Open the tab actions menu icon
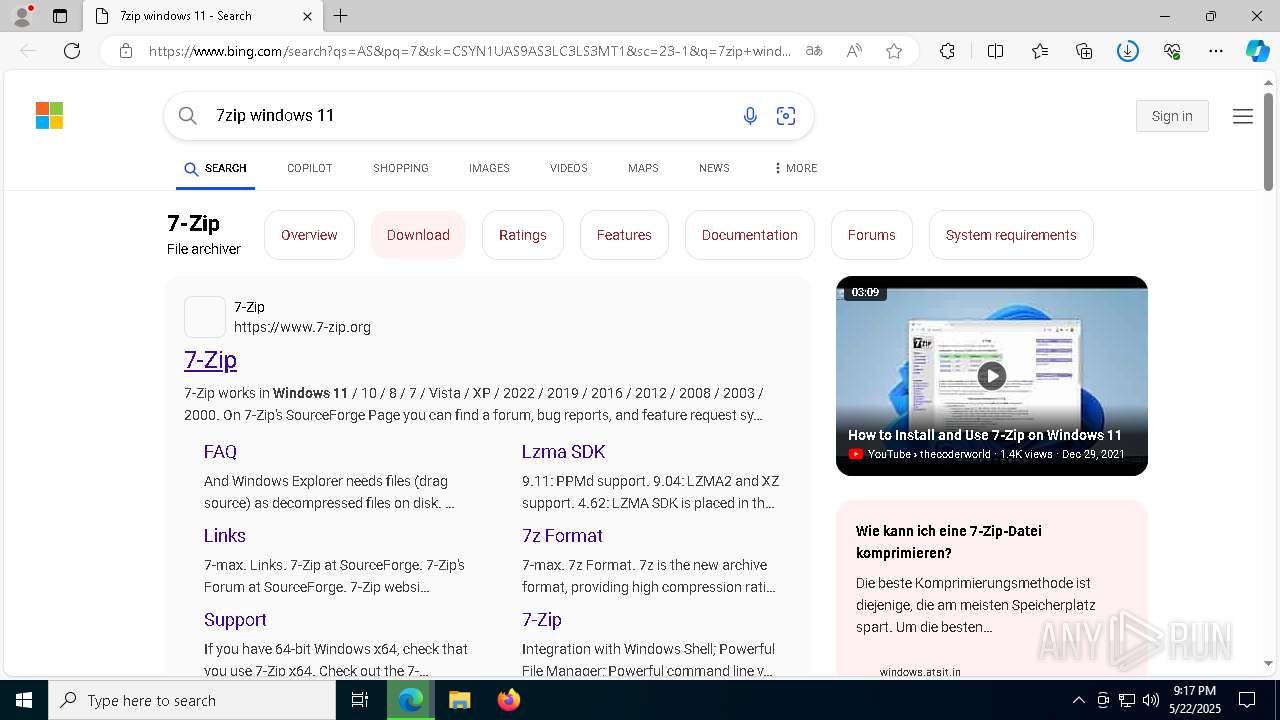Viewport: 1280px width, 720px height. point(60,16)
